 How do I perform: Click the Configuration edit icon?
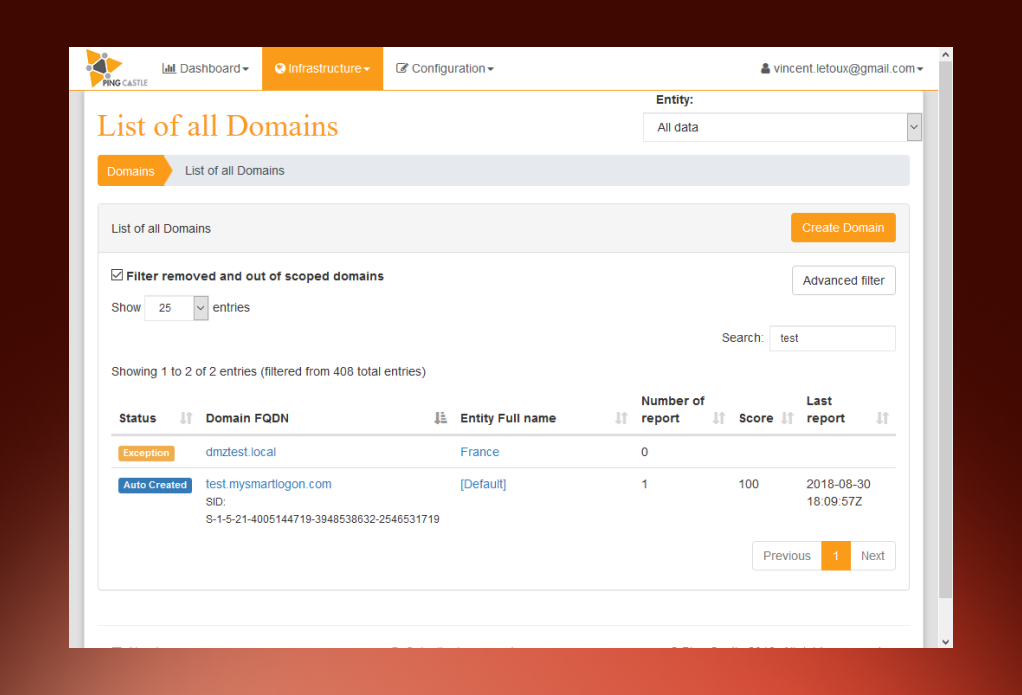click(x=402, y=68)
